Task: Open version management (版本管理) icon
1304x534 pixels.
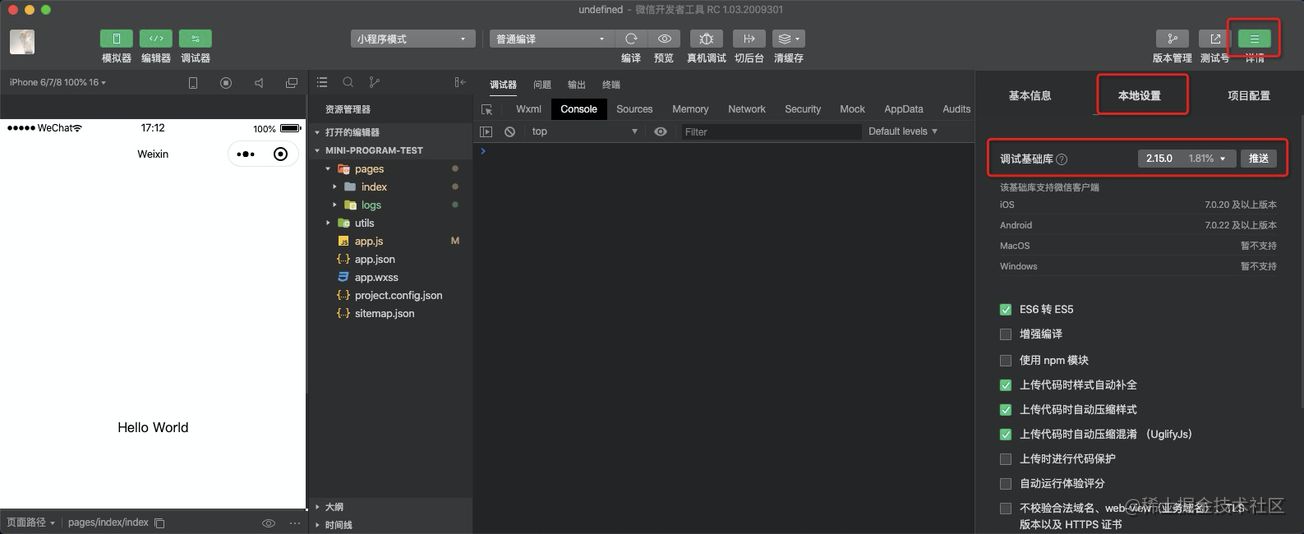Action: tap(1171, 39)
